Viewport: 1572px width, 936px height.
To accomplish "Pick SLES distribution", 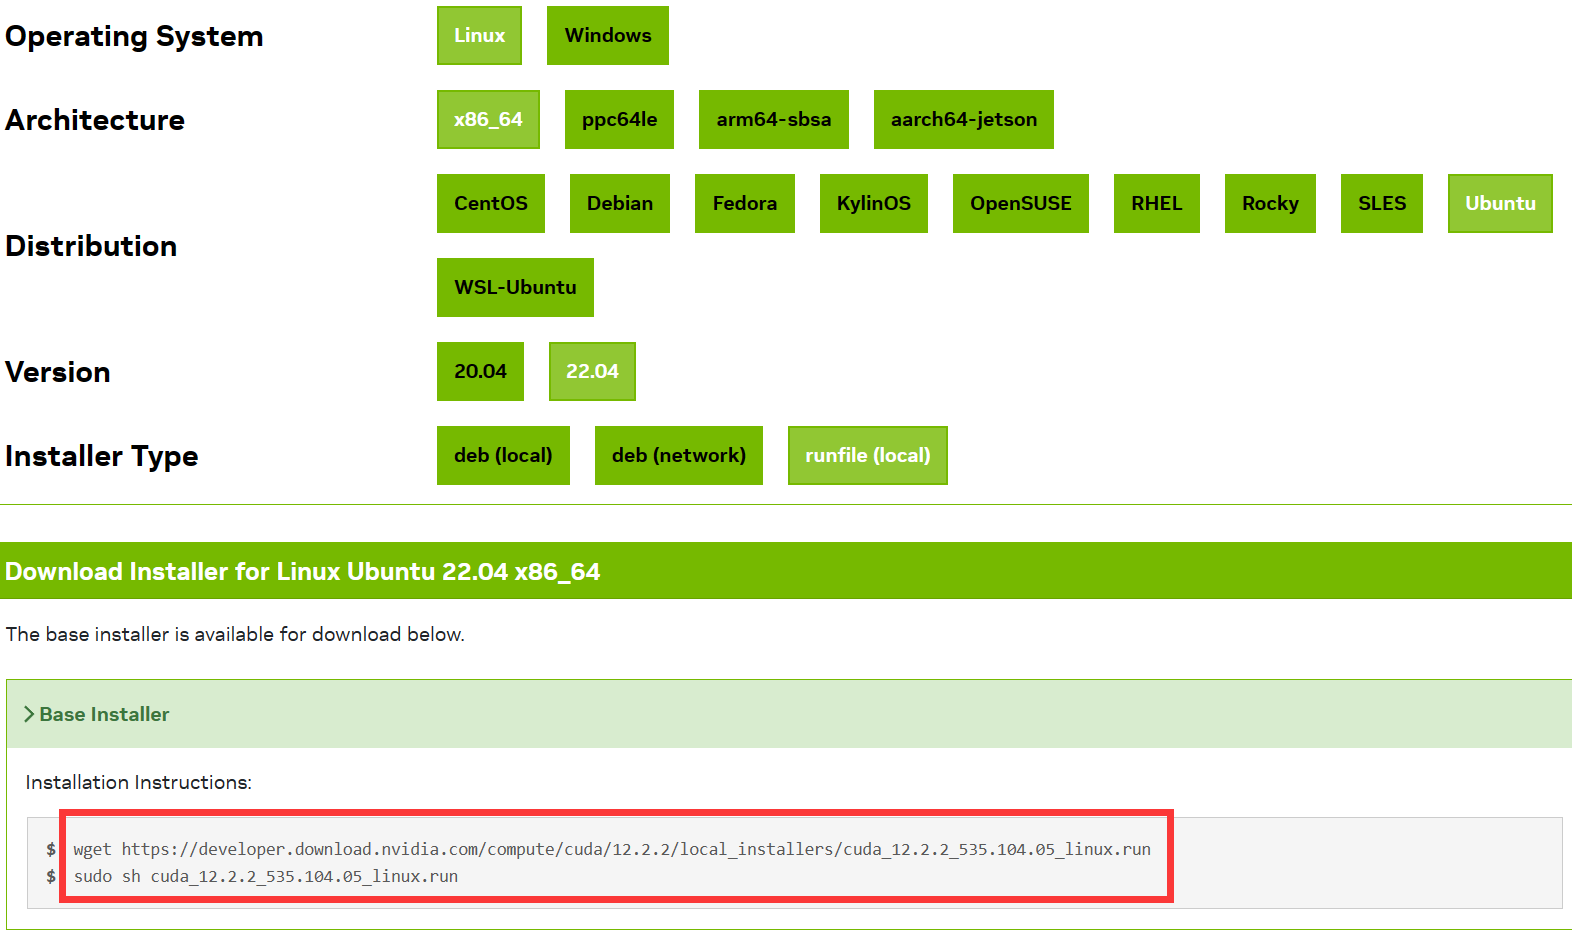I will 1382,203.
